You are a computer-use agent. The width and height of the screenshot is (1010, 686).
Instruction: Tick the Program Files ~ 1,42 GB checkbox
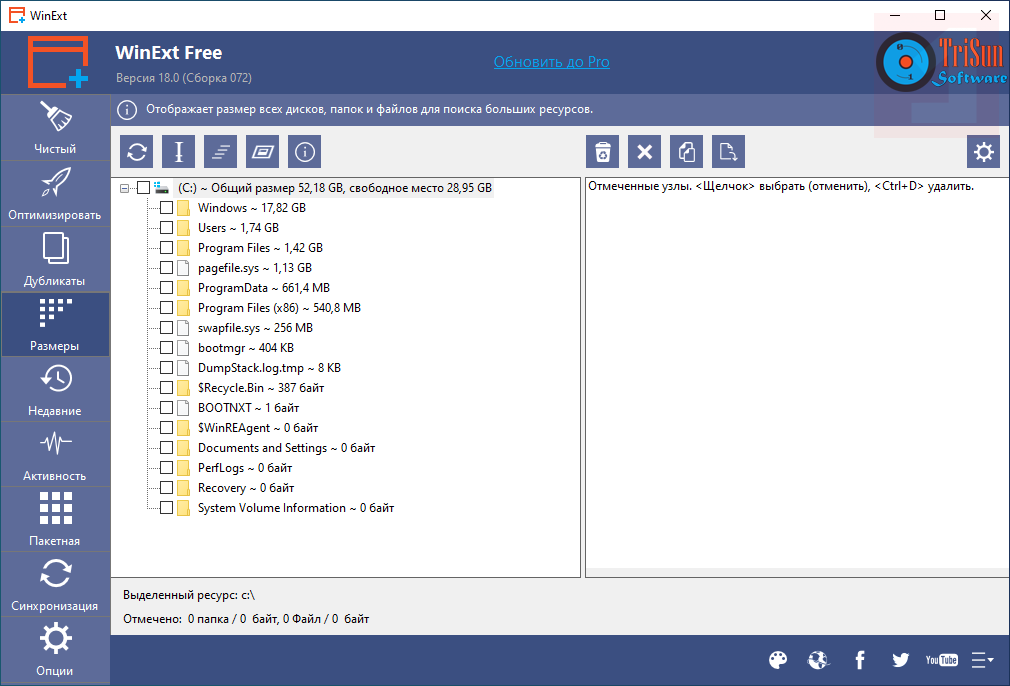[166, 247]
